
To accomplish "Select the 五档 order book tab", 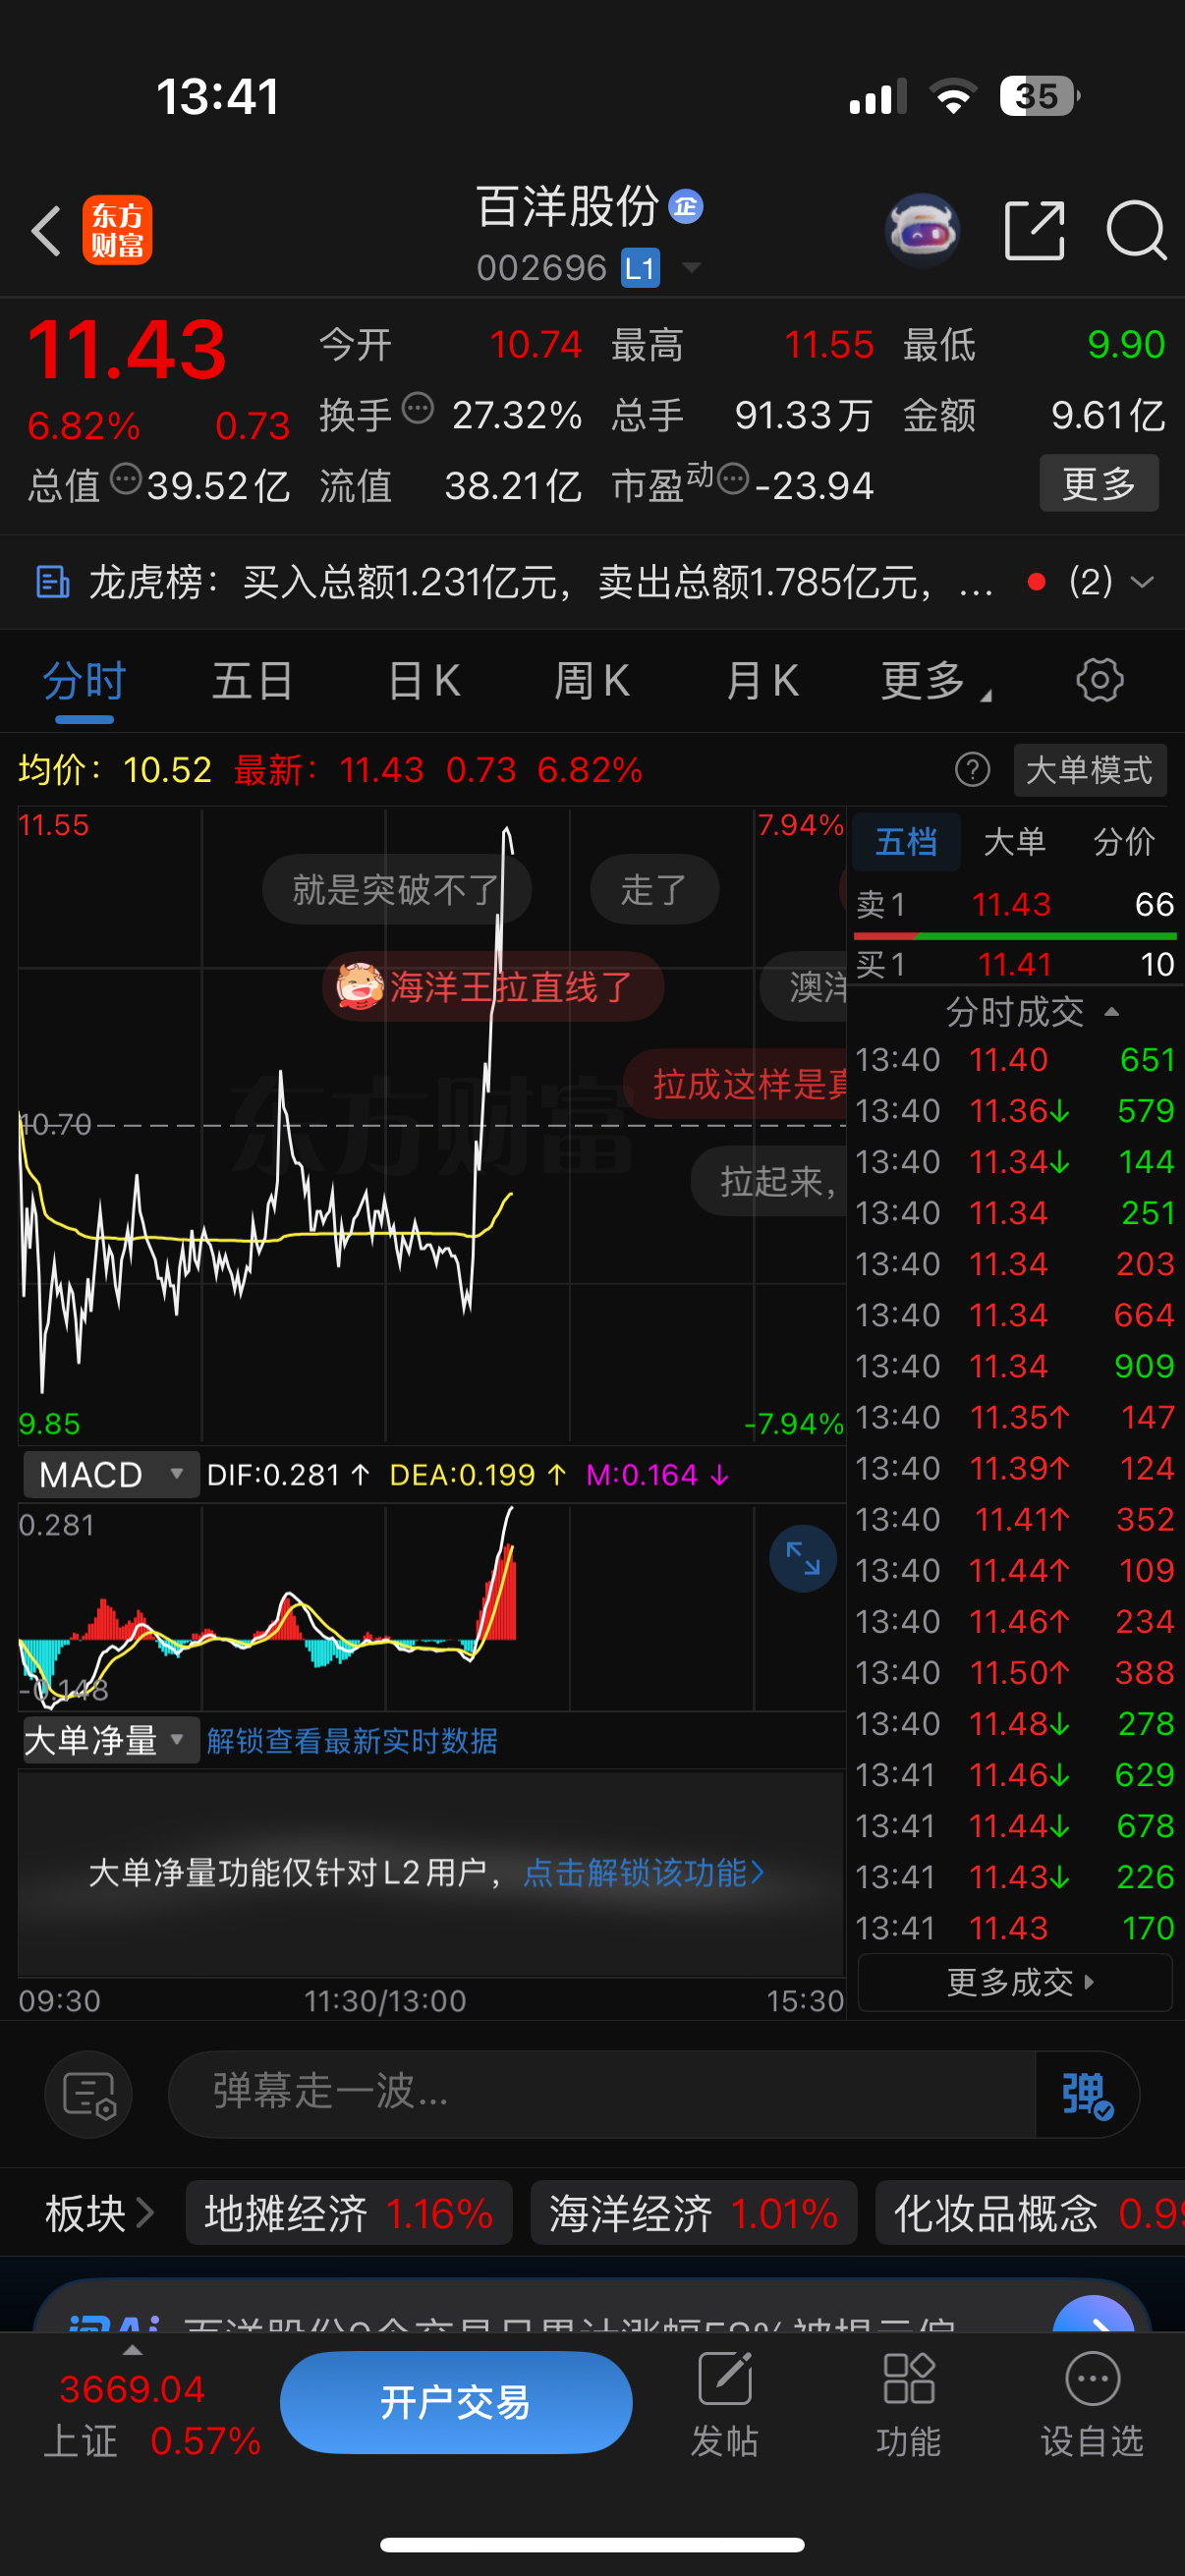I will tap(906, 842).
